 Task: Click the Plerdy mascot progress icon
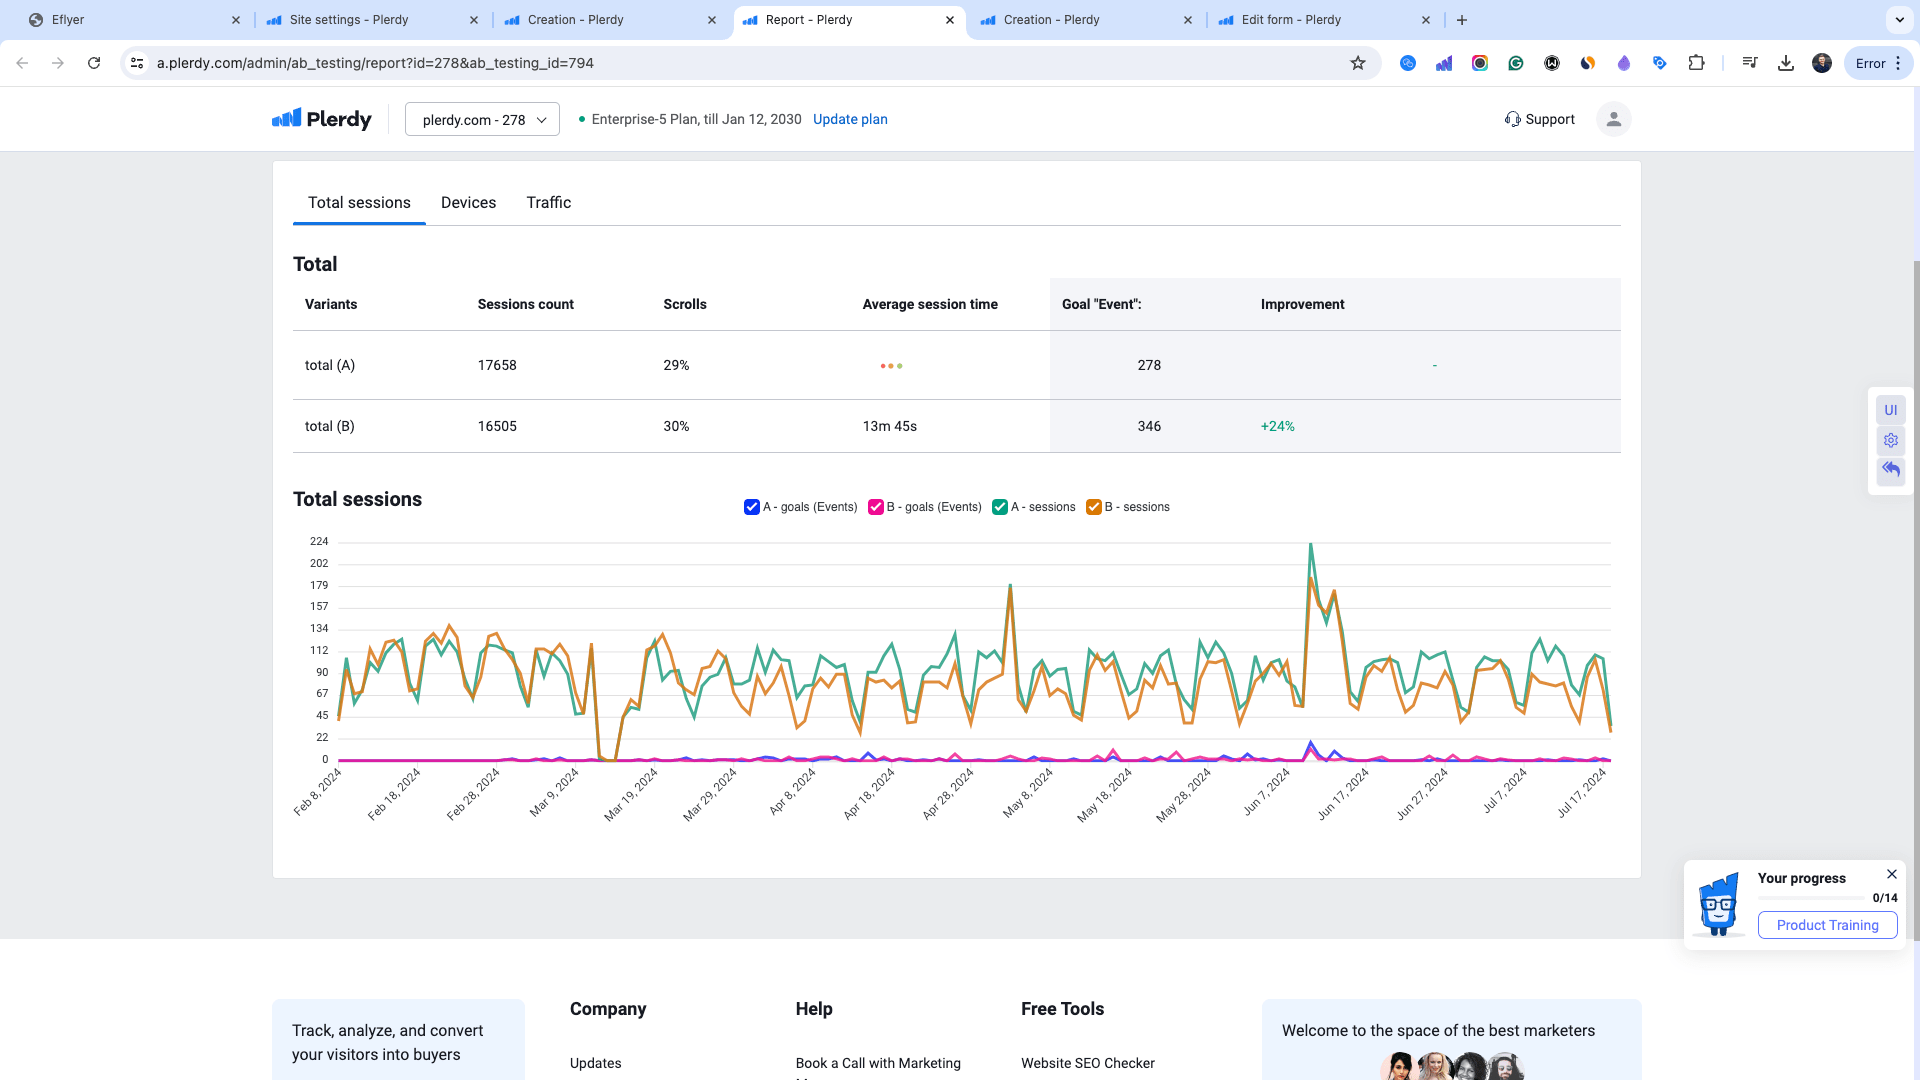pos(1718,902)
